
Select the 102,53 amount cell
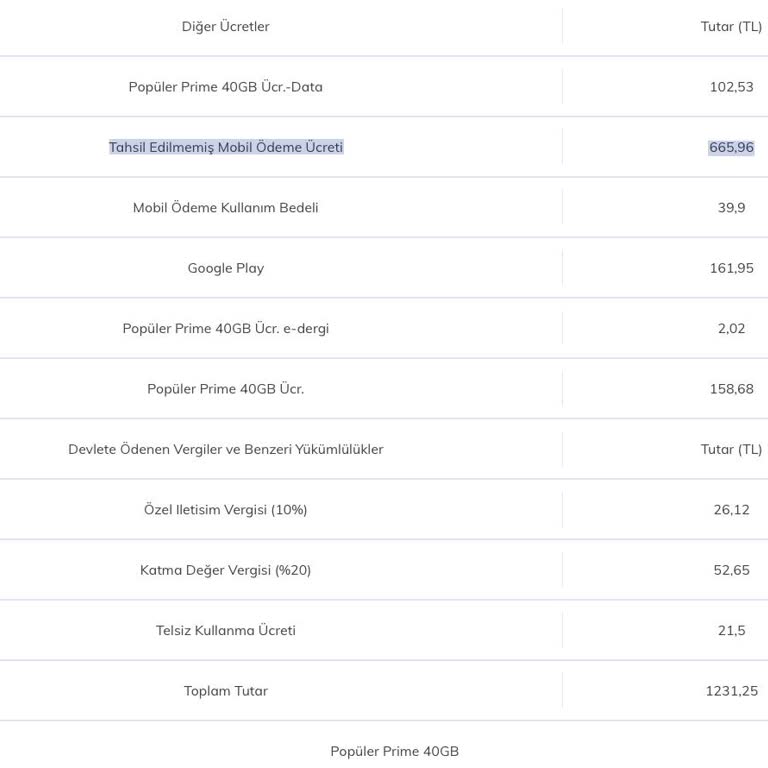point(731,87)
